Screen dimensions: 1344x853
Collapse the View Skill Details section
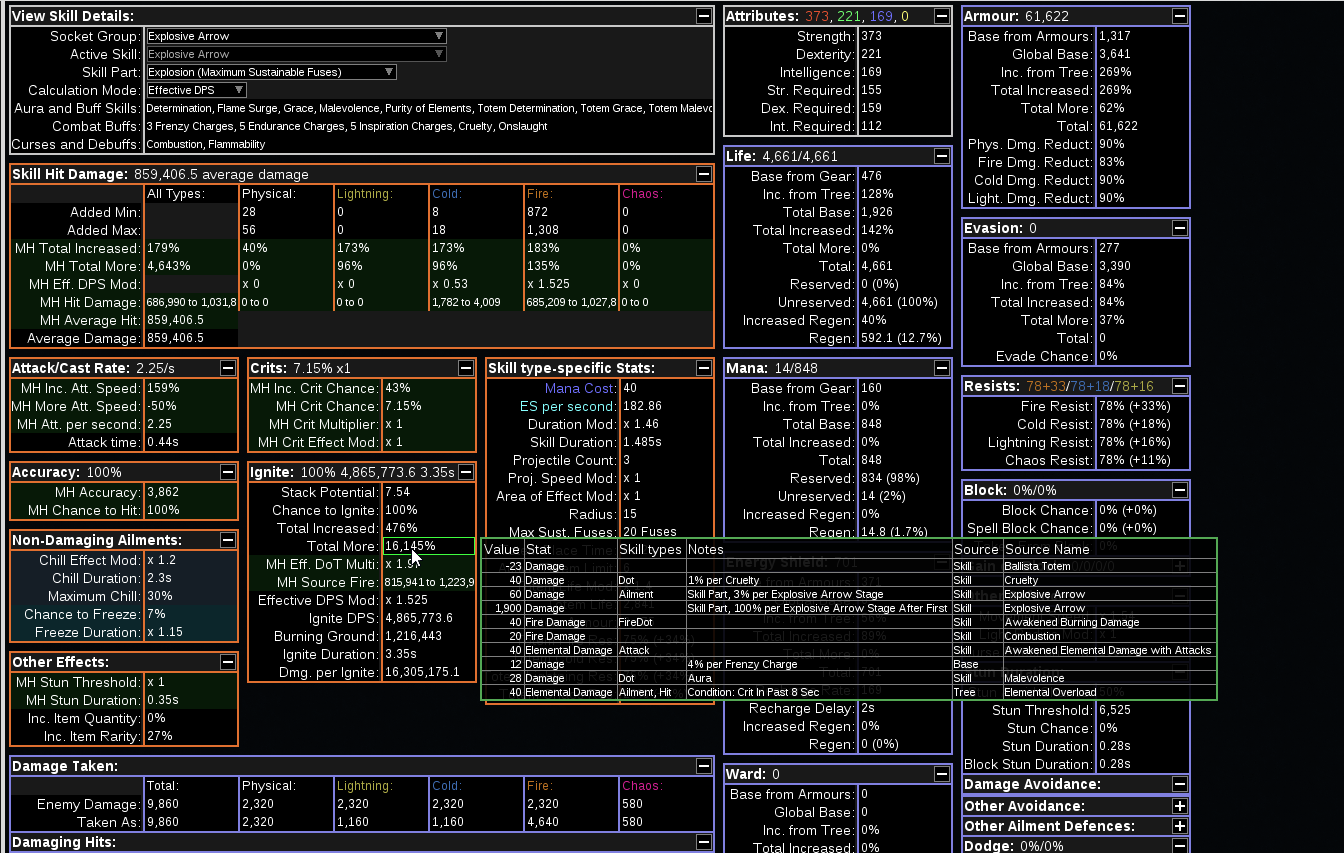point(704,16)
